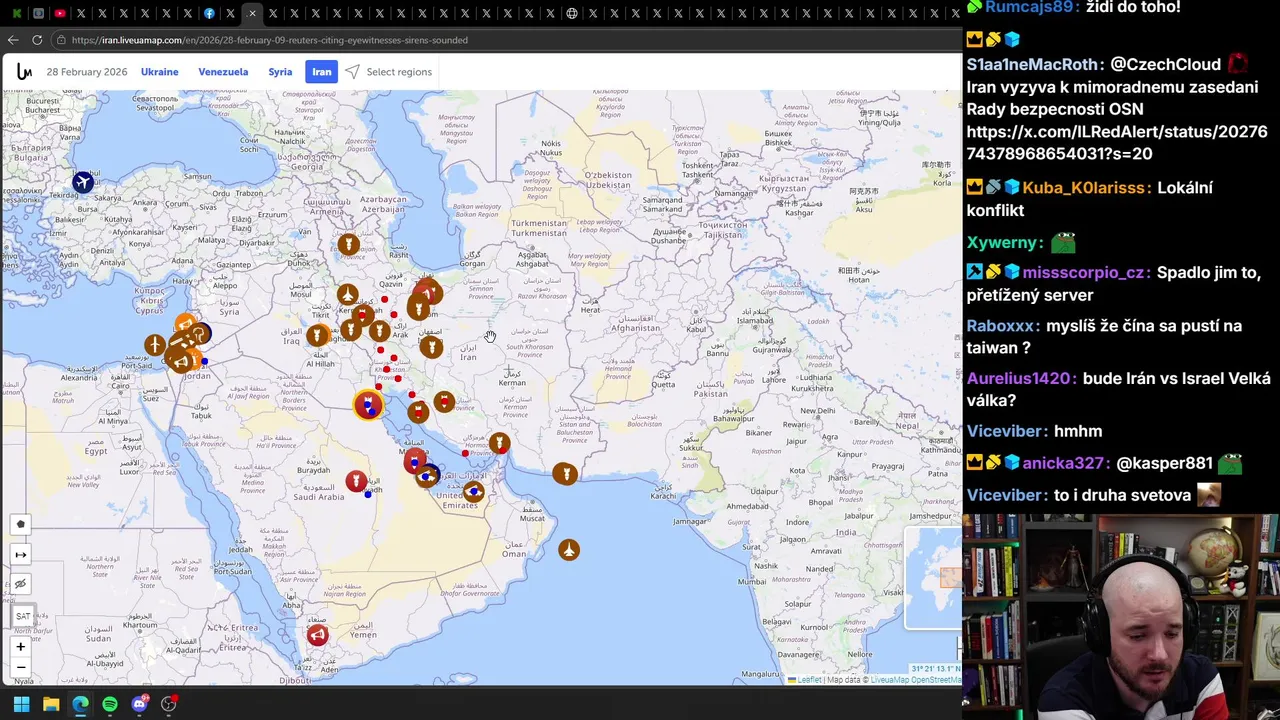The height and width of the screenshot is (720, 1280).
Task: Switch to the green K browser tab
Action: coord(16,13)
